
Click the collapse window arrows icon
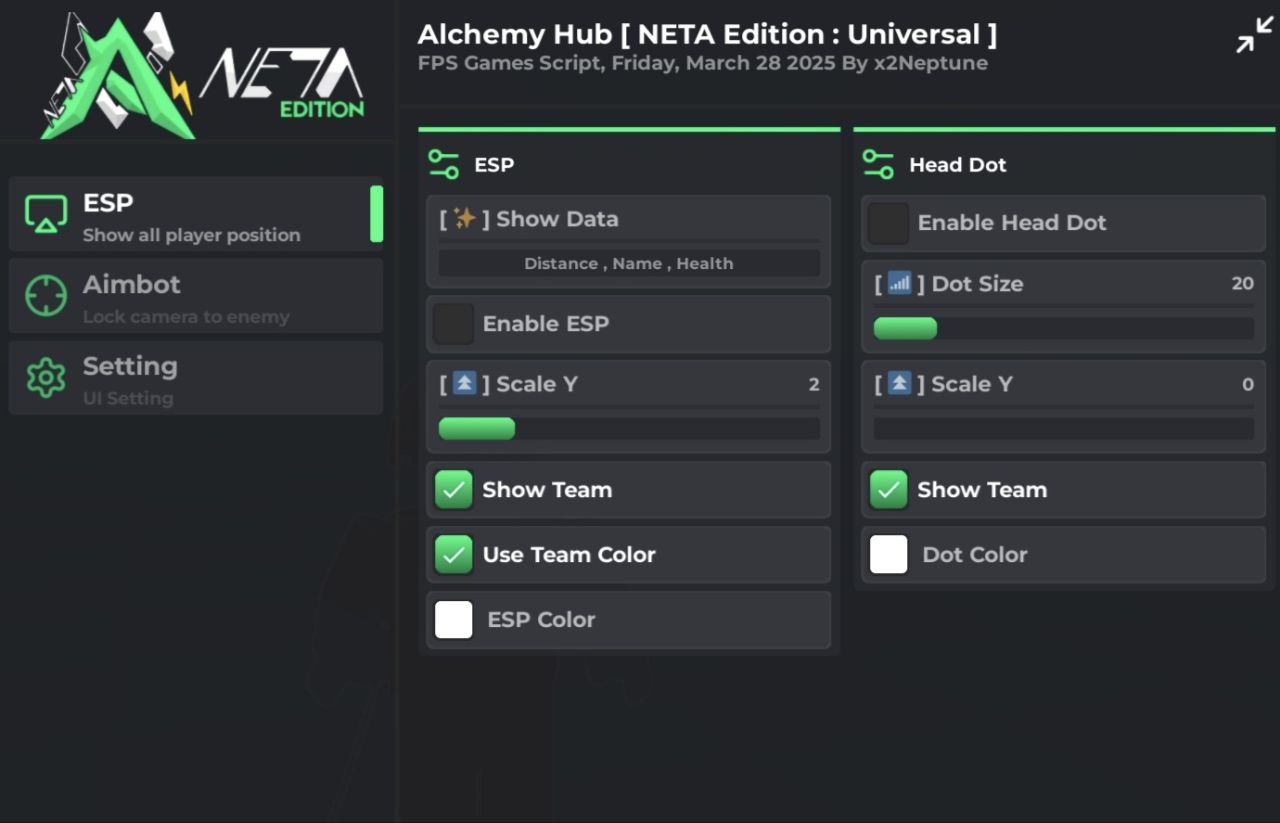coord(1254,35)
